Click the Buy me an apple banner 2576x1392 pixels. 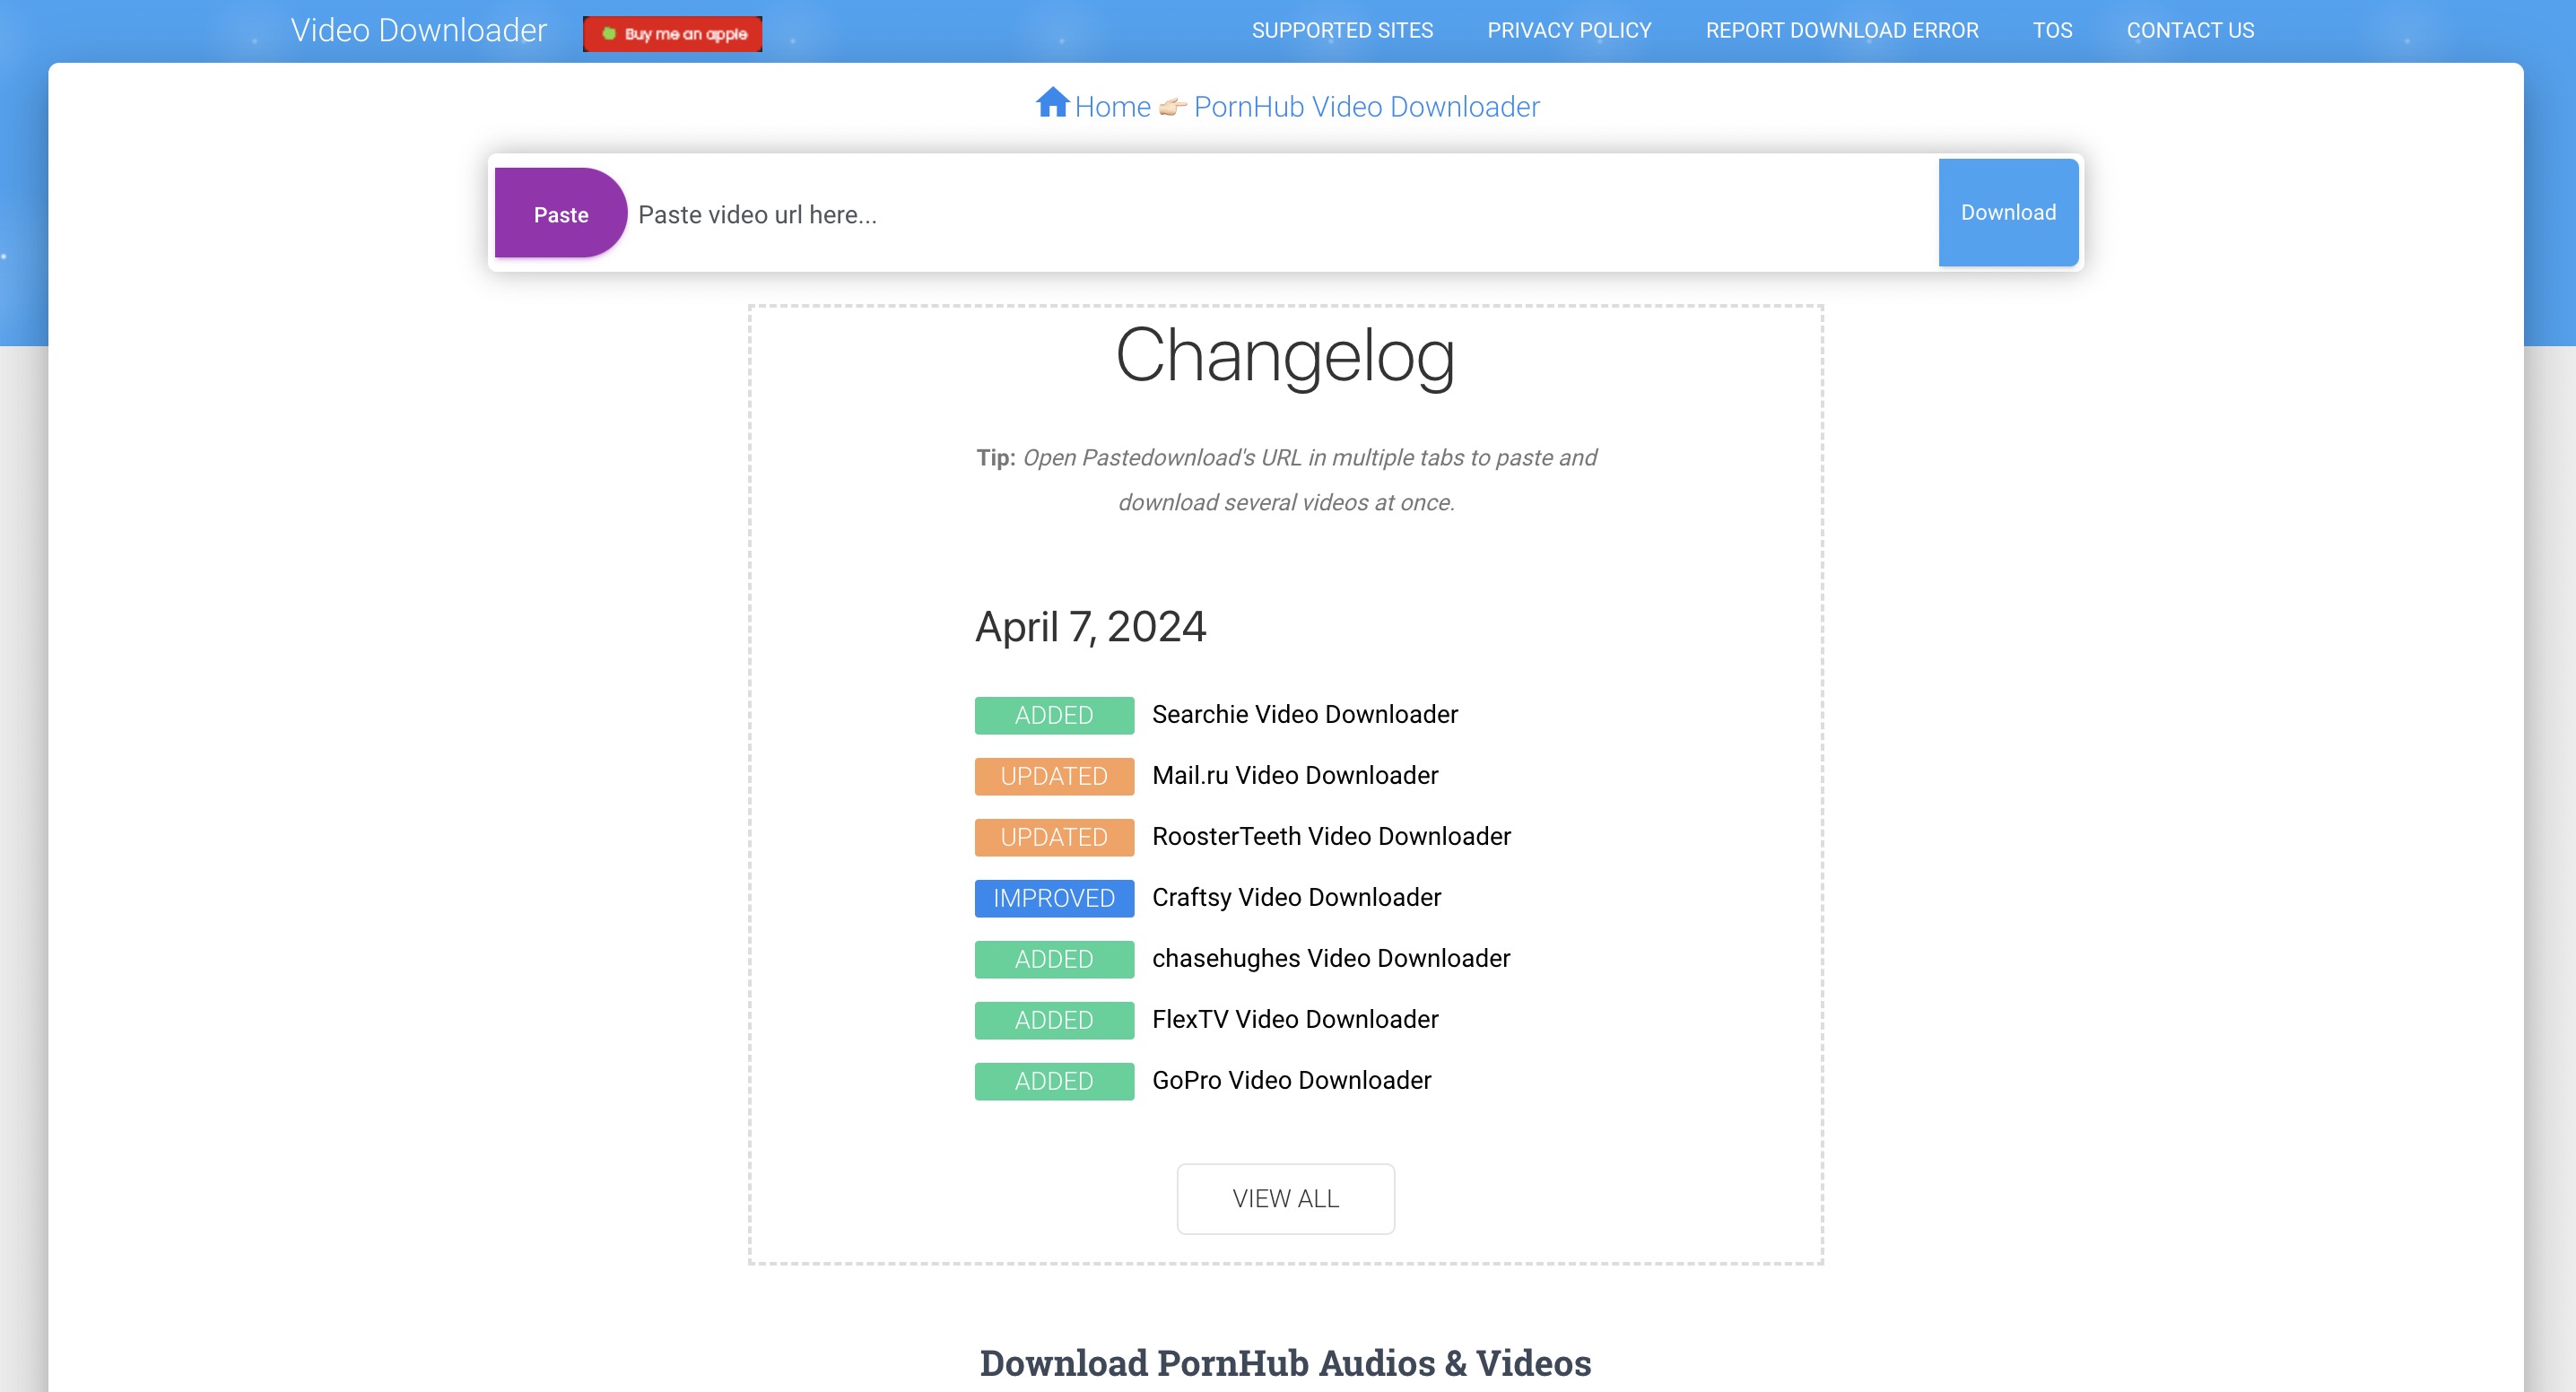click(x=672, y=33)
